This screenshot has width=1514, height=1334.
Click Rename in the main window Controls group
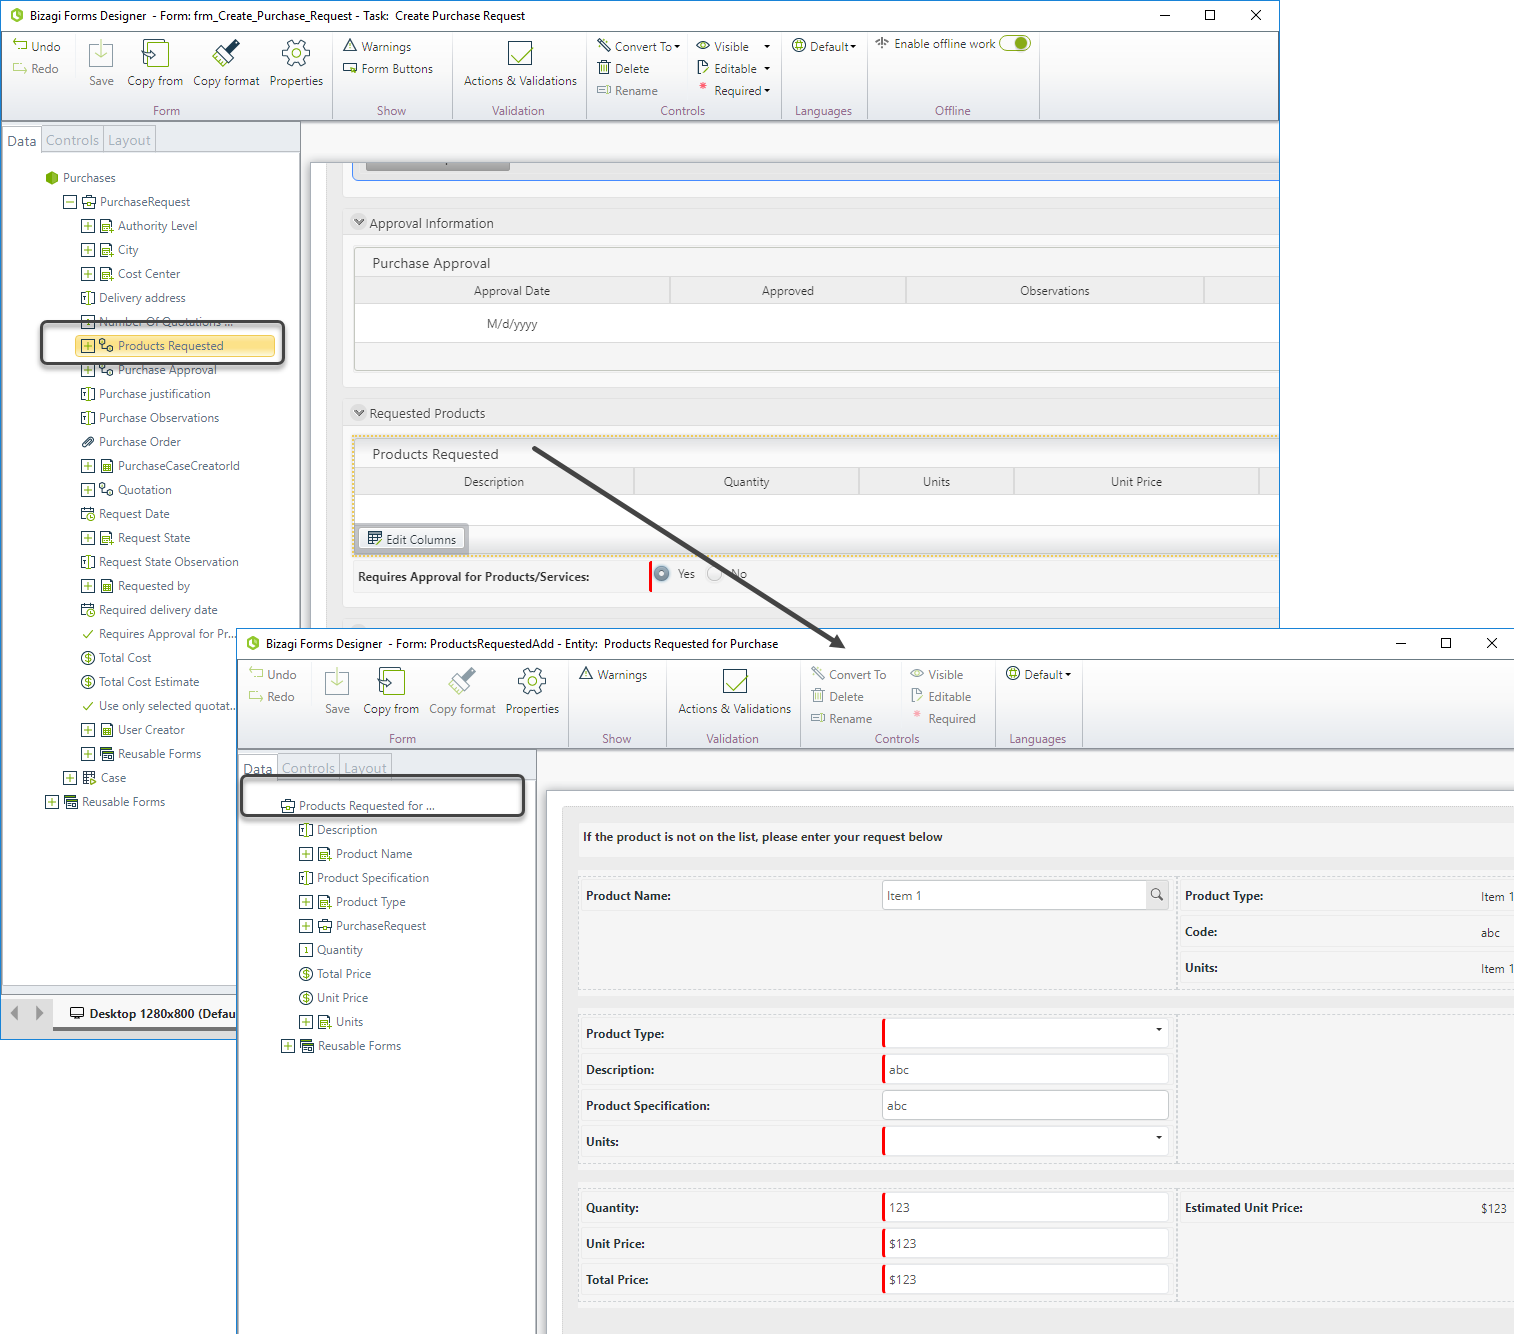pos(627,91)
